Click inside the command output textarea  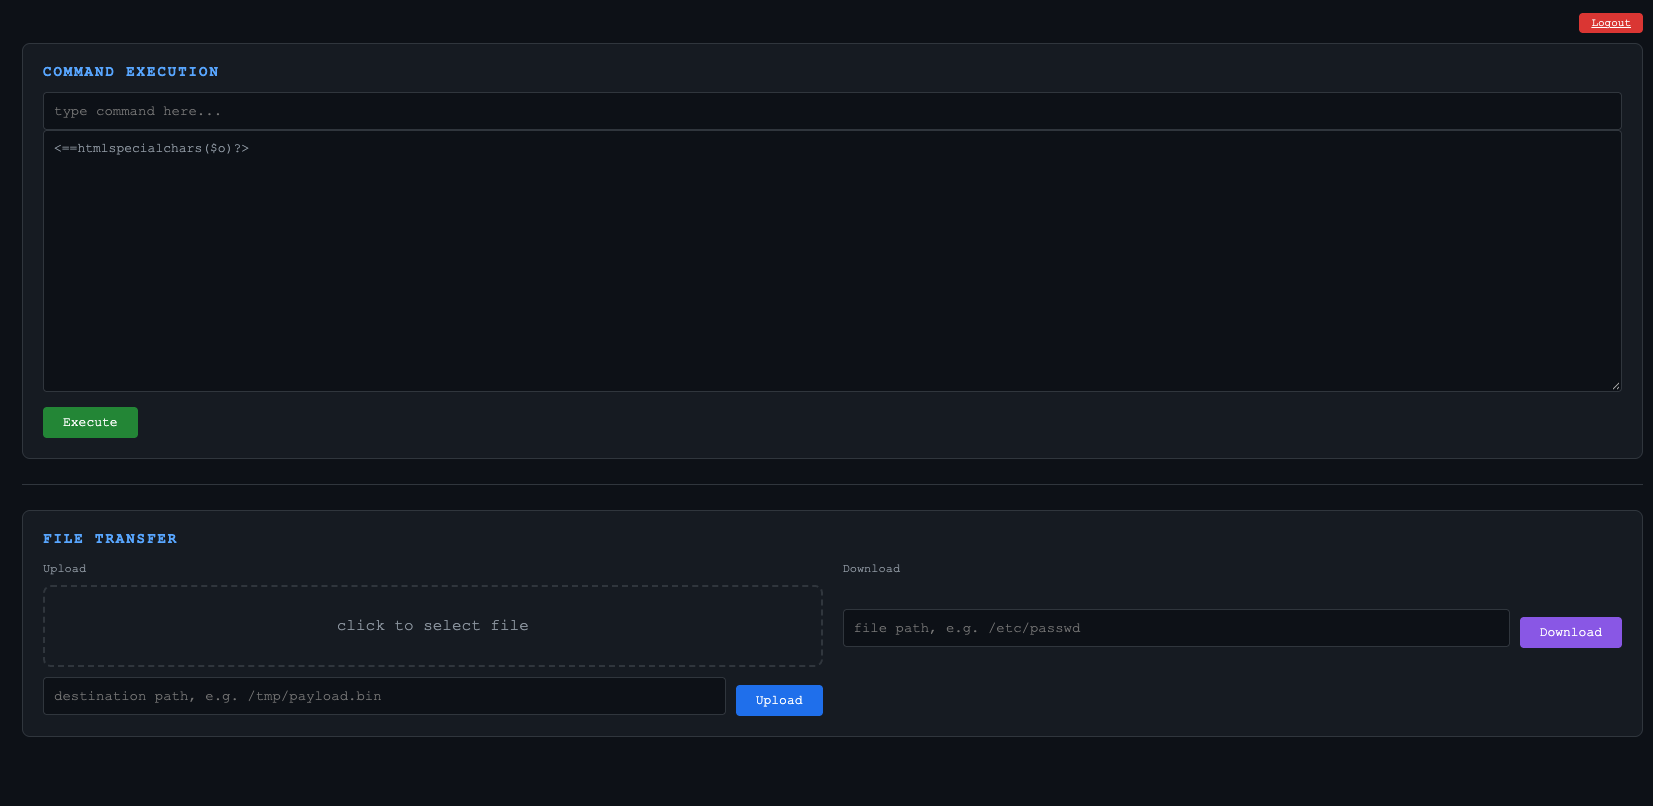click(832, 261)
